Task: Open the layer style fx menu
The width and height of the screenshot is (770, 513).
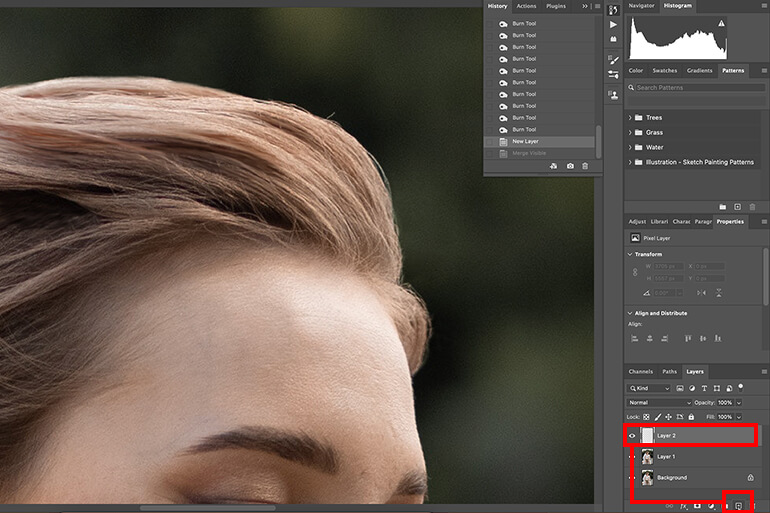Action: click(683, 506)
